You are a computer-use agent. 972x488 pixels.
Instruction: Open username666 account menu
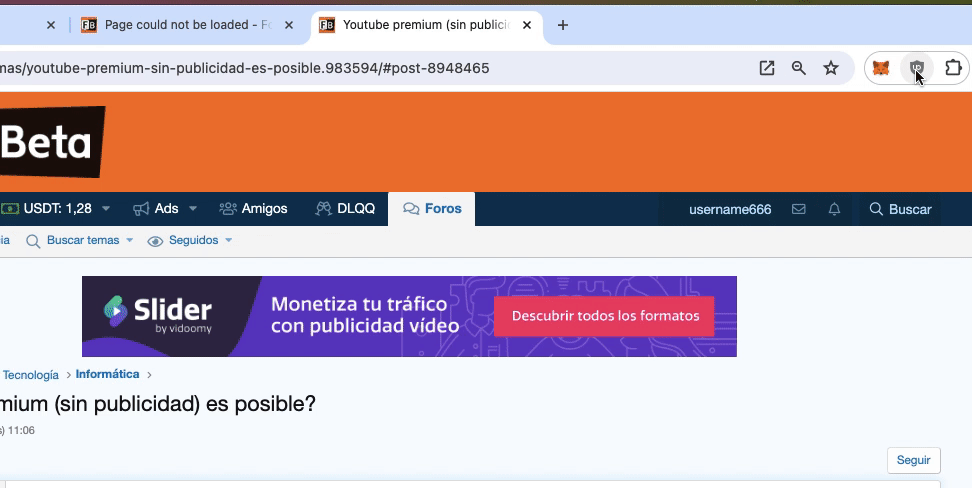(730, 210)
